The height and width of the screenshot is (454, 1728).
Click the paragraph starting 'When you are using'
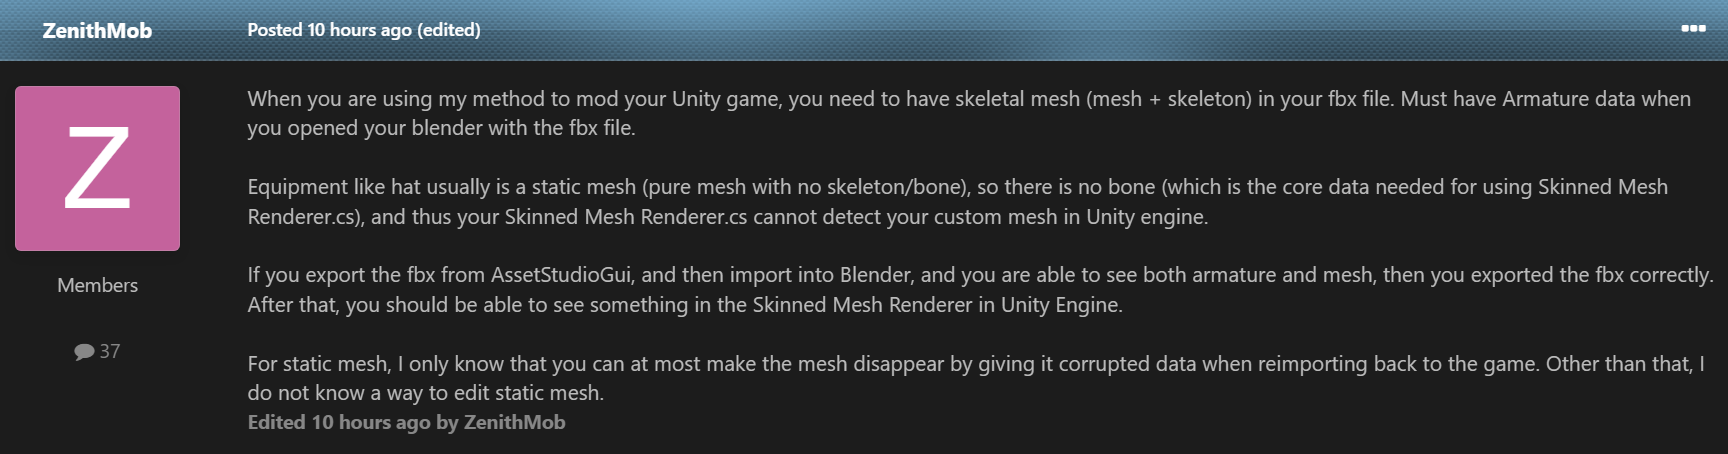tap(969, 113)
